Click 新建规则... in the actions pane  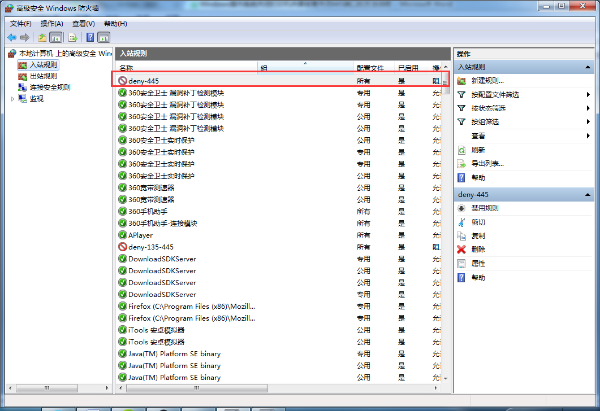point(488,81)
